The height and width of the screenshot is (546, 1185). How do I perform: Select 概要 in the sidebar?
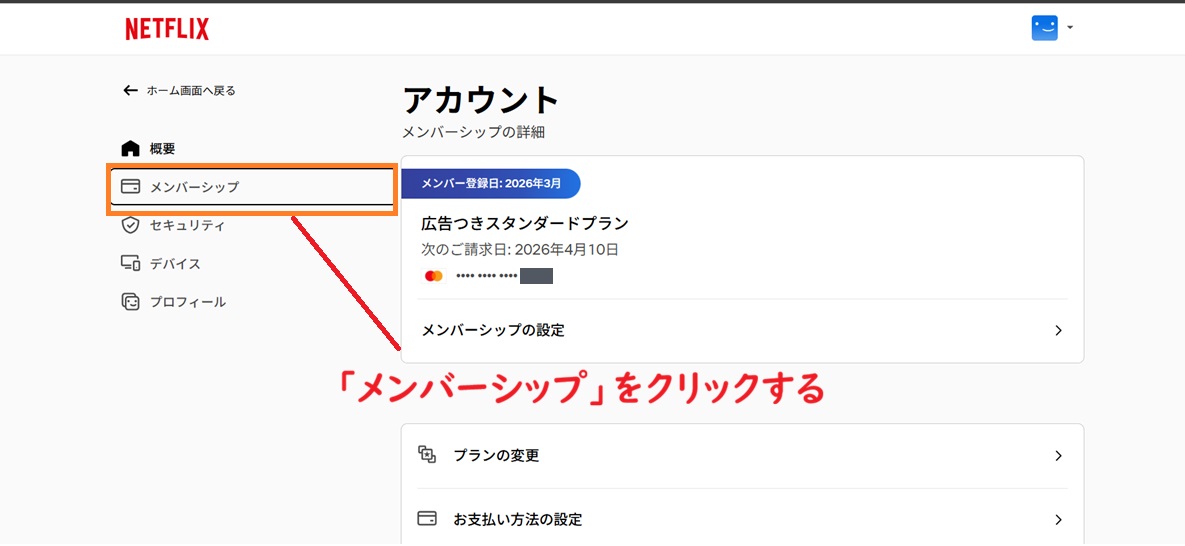[162, 149]
